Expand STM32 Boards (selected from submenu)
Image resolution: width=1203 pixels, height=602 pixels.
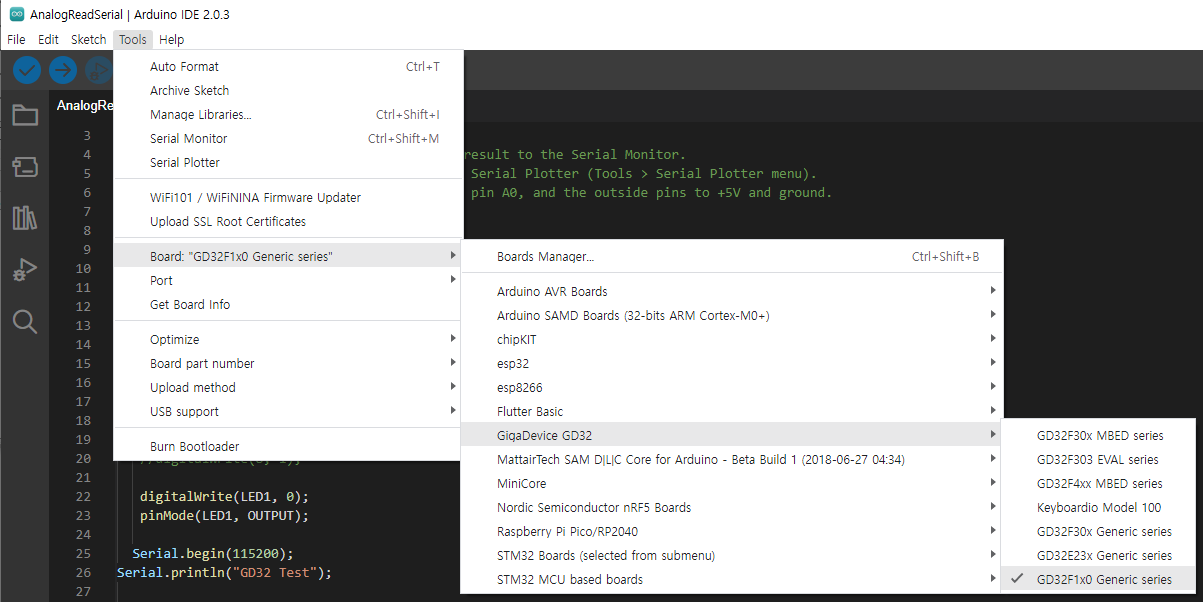point(731,556)
